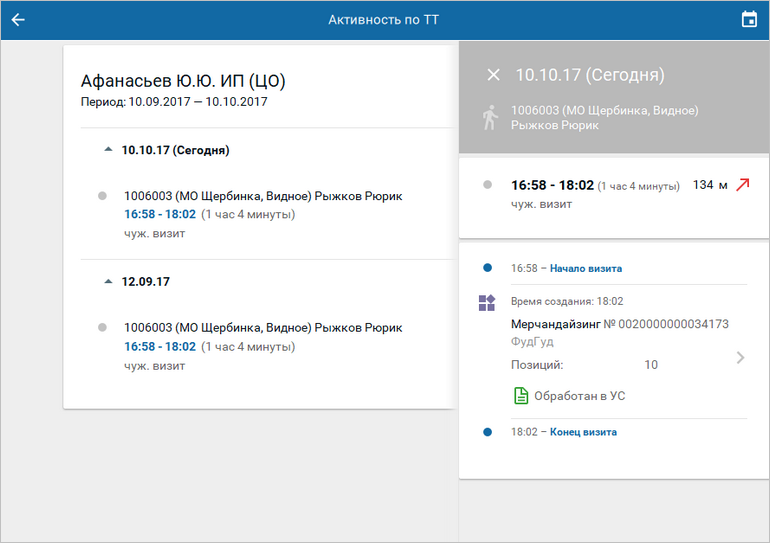Click the green 'Обработан в УС' document icon

click(x=521, y=396)
